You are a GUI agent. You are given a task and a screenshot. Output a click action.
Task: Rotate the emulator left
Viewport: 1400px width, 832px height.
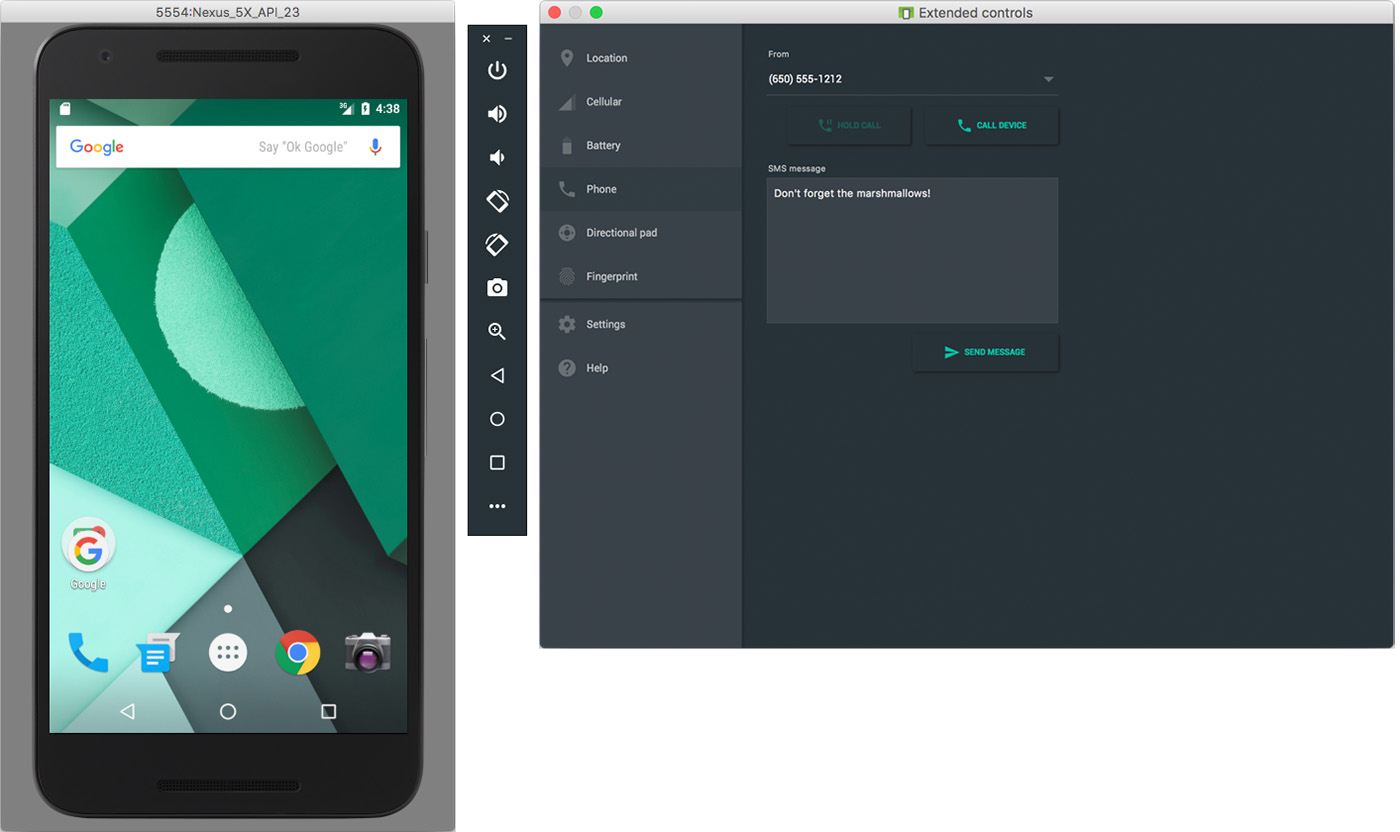click(x=497, y=201)
